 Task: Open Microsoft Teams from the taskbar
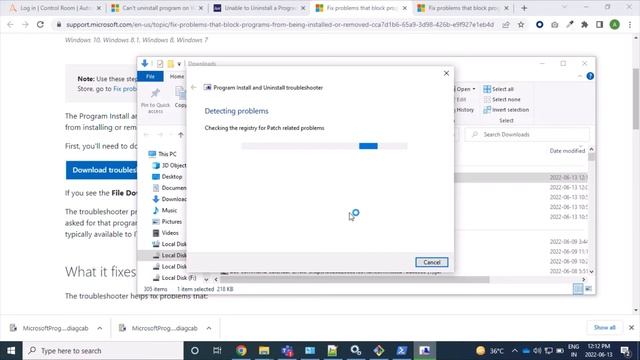point(287,351)
